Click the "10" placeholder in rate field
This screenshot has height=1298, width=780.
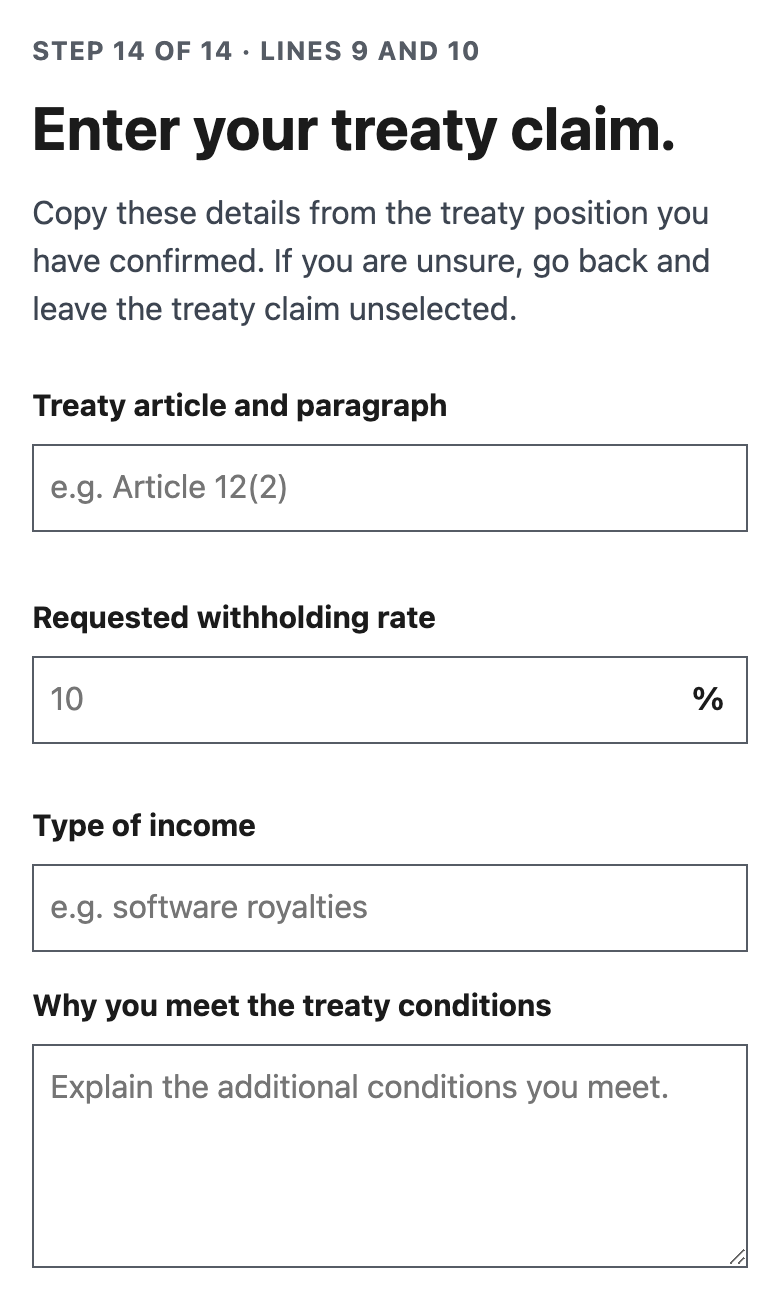67,700
